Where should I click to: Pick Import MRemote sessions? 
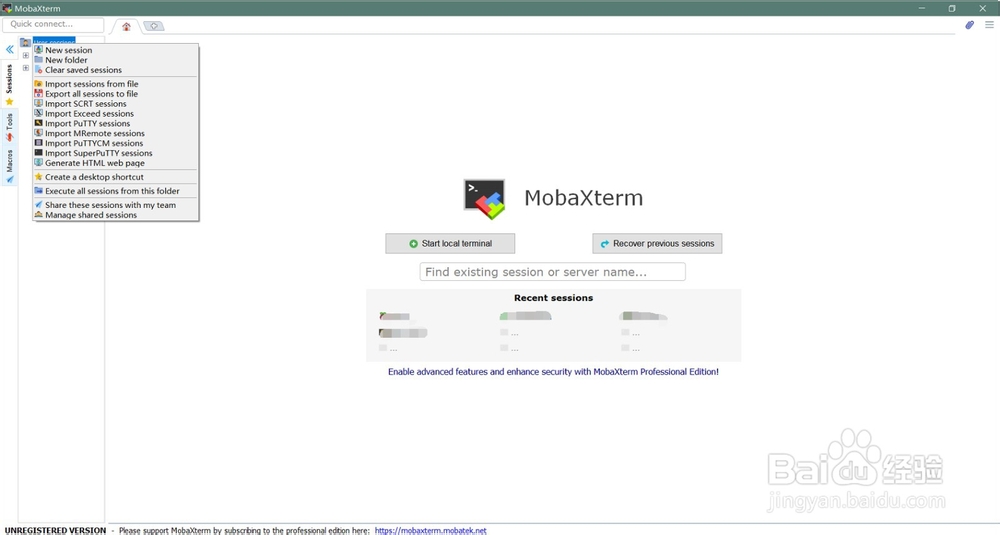(x=115, y=133)
